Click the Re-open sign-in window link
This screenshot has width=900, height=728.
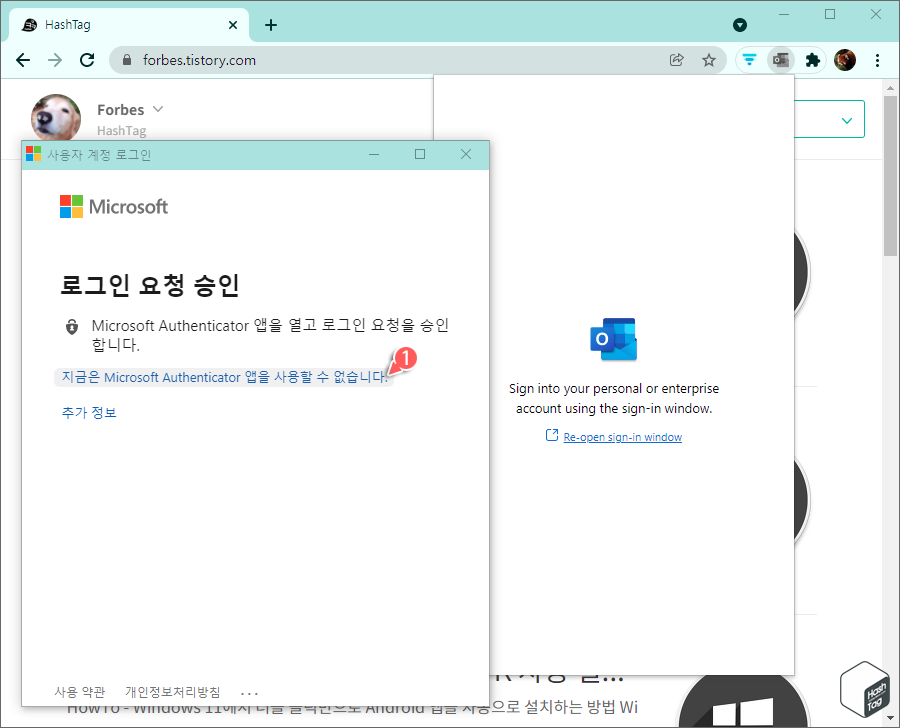[621, 436]
